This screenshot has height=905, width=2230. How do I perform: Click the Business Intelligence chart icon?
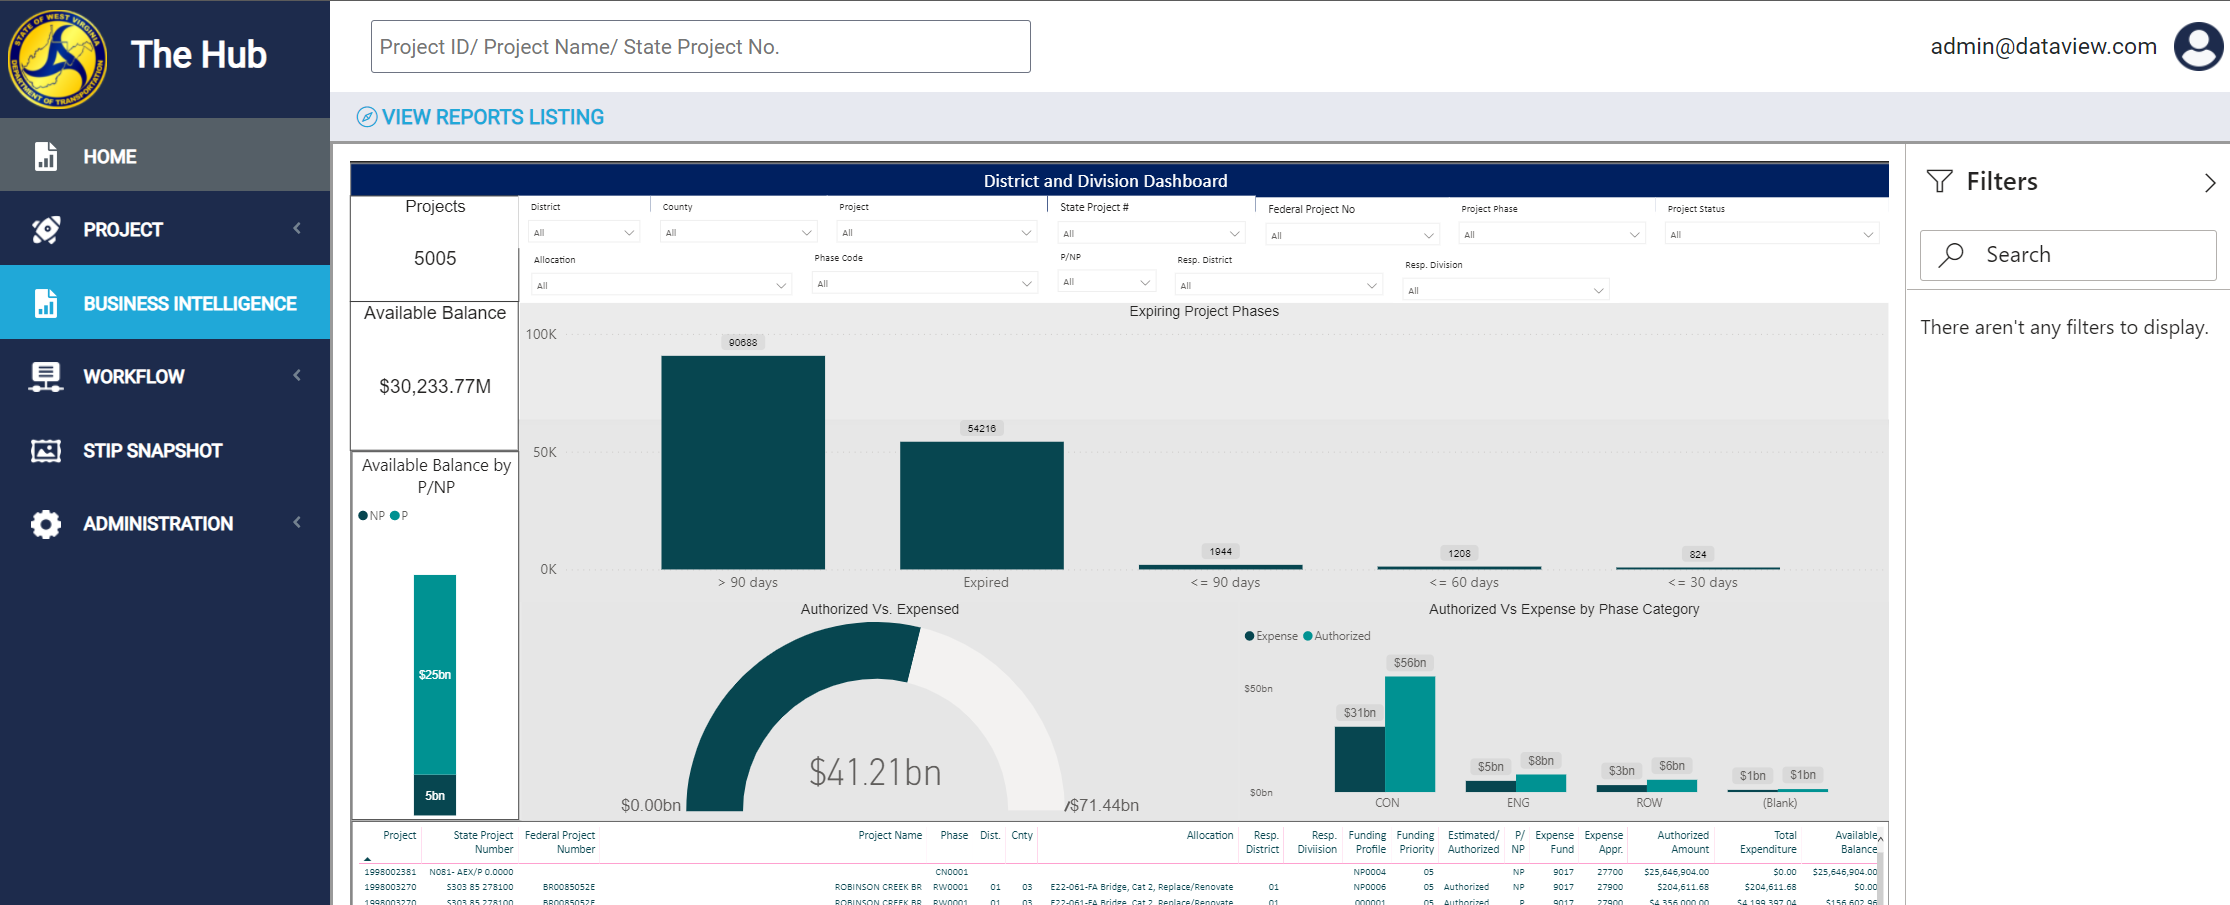[x=45, y=303]
